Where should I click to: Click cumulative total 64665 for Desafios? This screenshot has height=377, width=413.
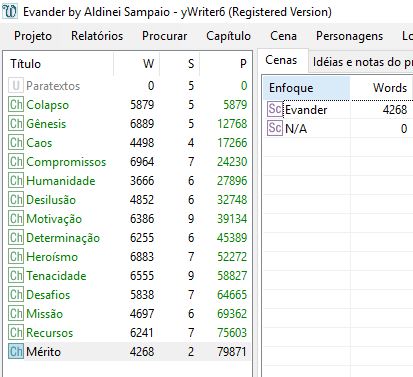[232, 295]
